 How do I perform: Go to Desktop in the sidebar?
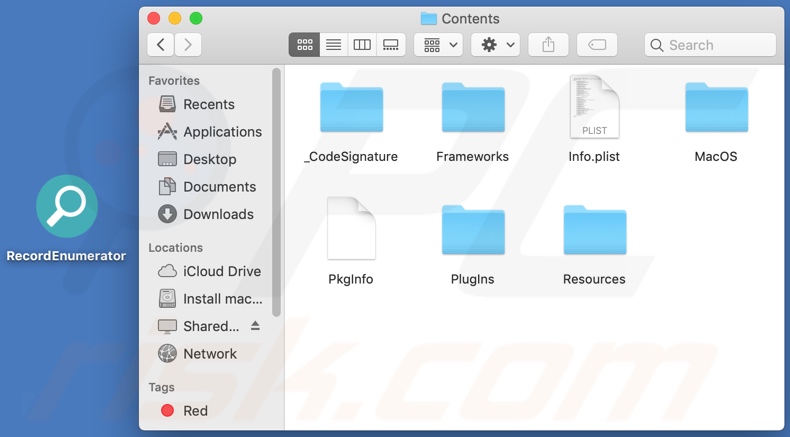tap(210, 159)
